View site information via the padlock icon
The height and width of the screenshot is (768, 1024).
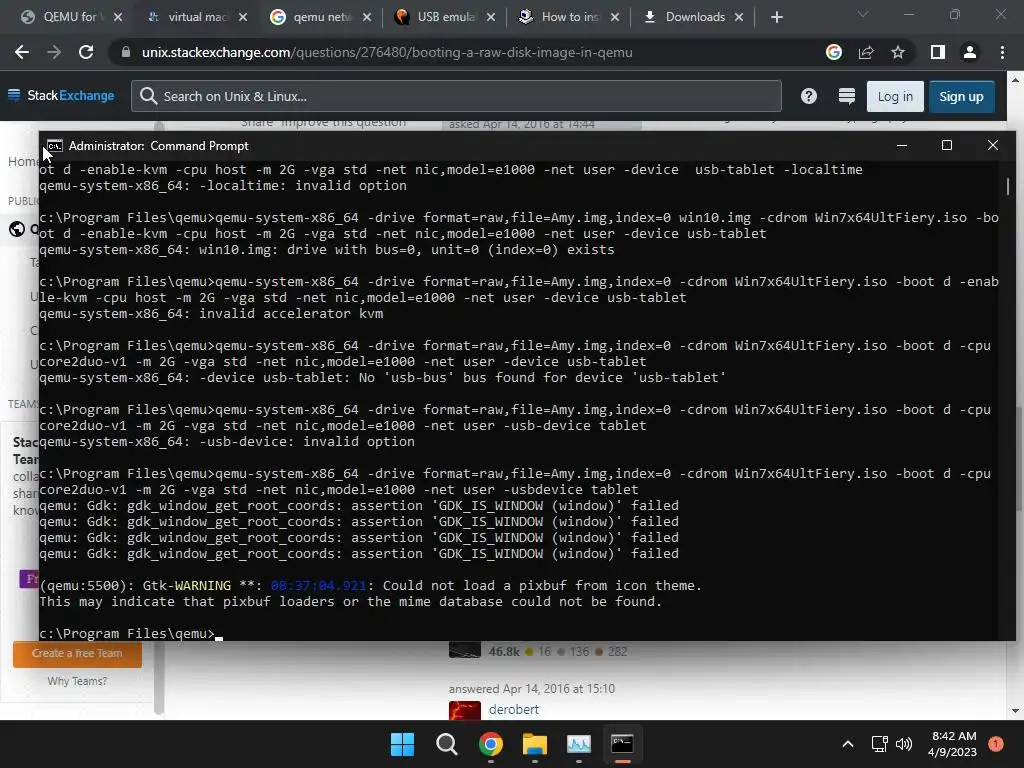[126, 52]
